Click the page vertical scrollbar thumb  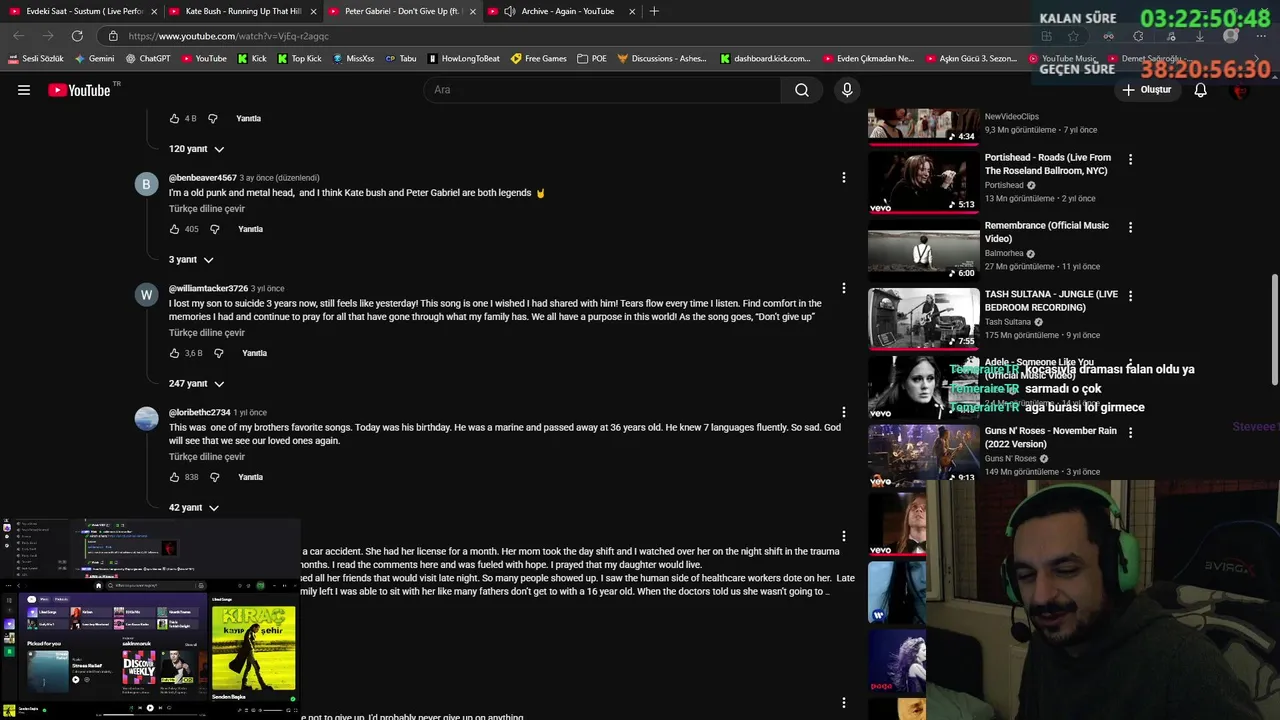coord(1274,330)
